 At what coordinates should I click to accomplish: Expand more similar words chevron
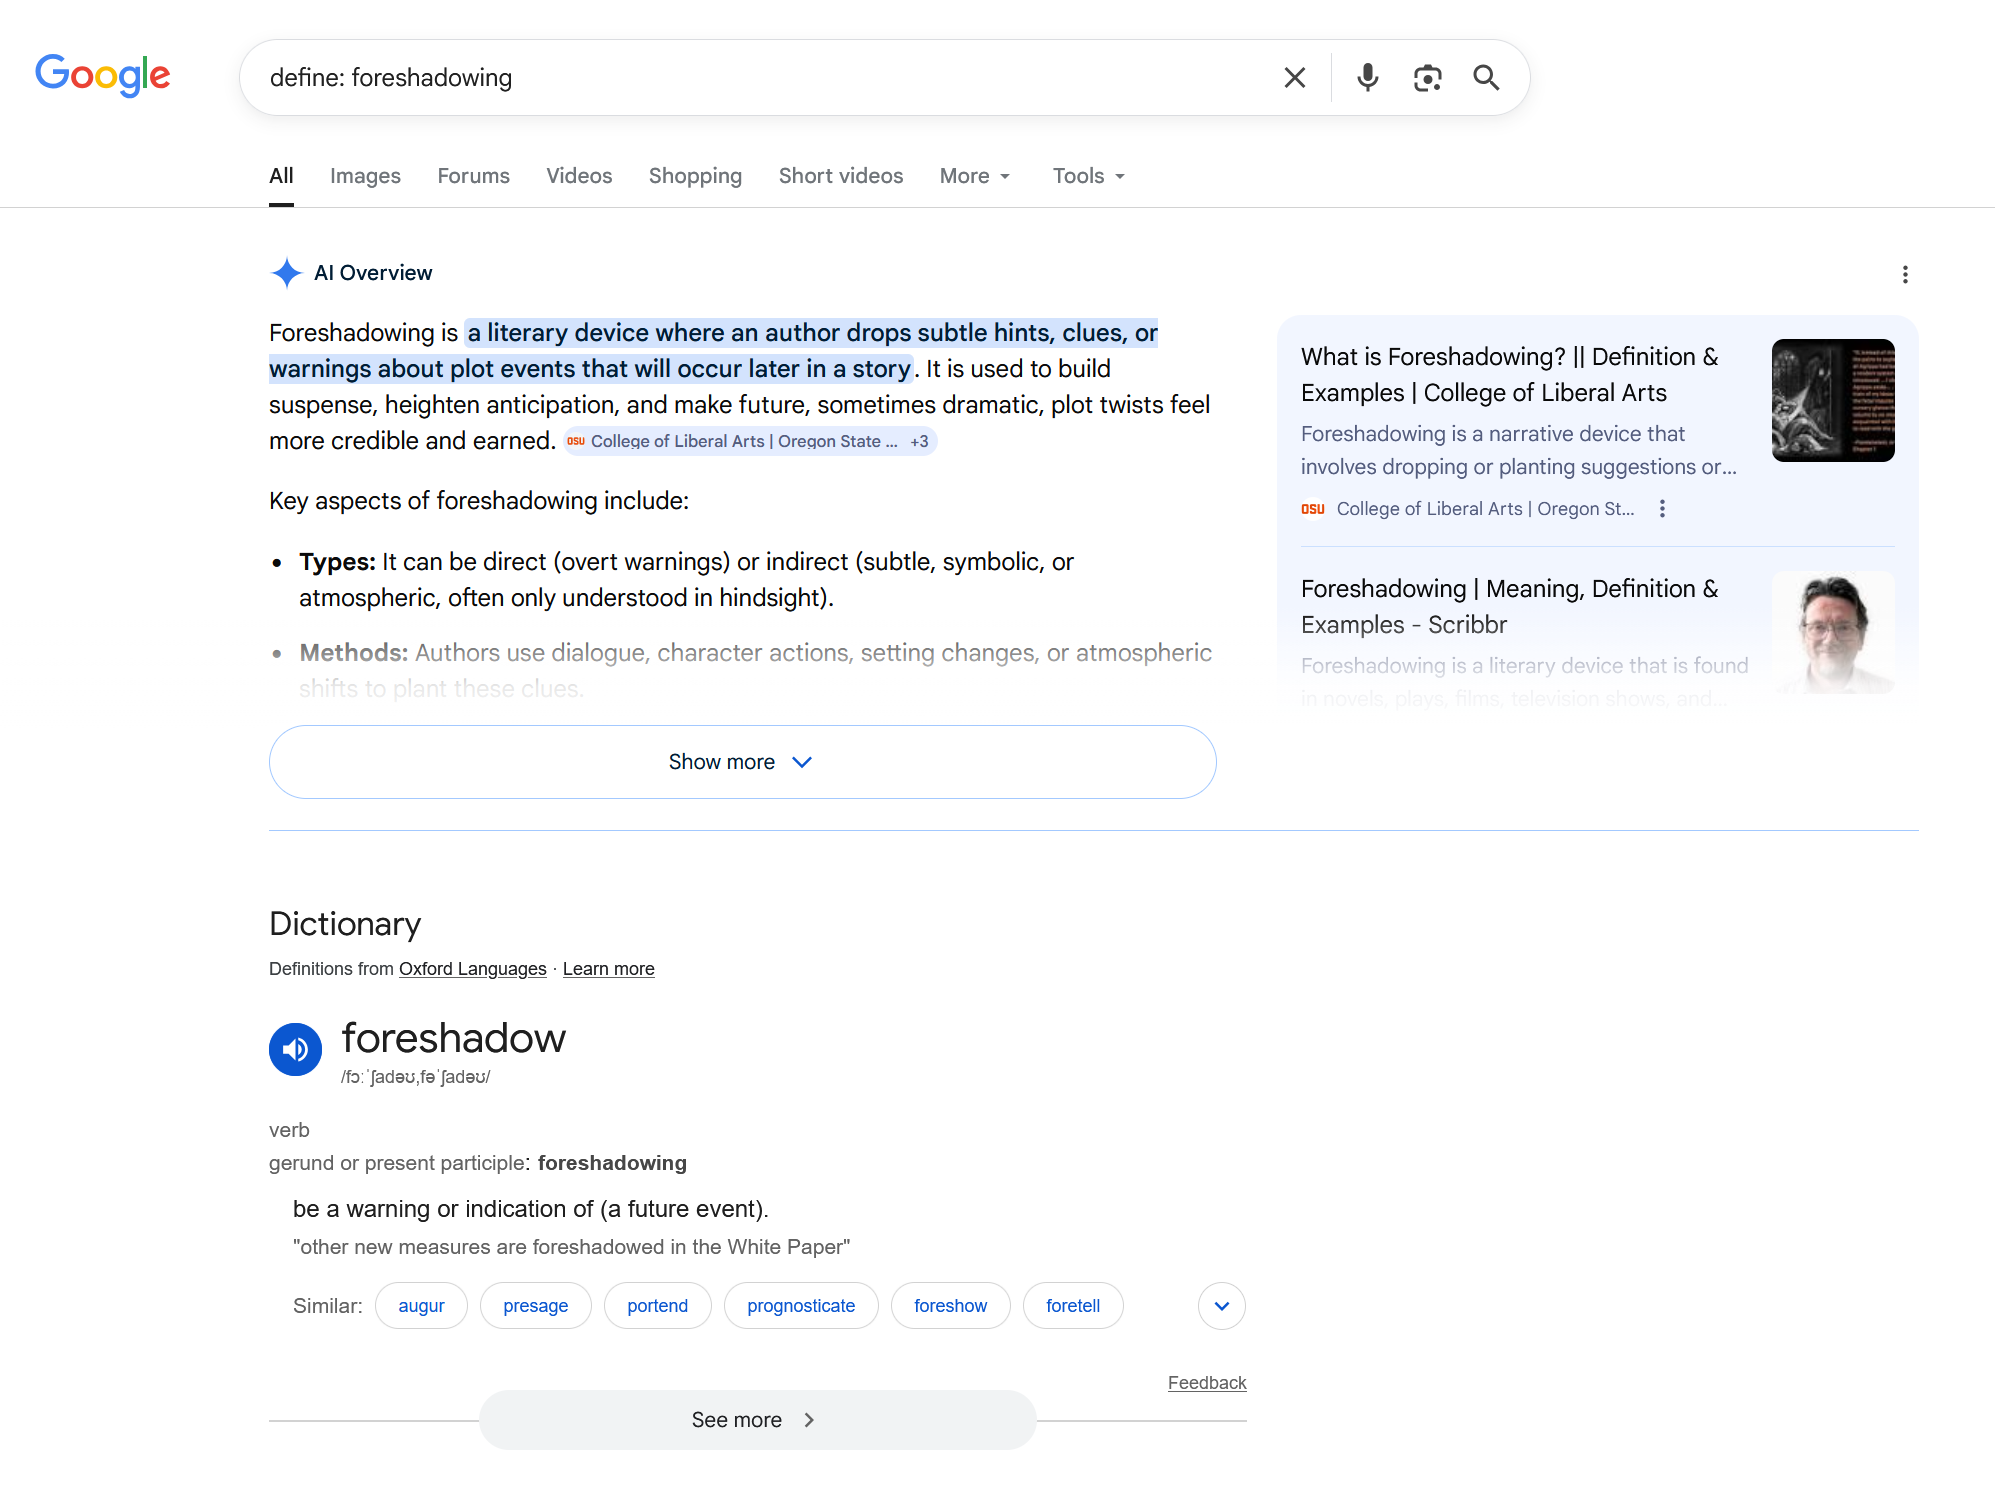click(1221, 1306)
